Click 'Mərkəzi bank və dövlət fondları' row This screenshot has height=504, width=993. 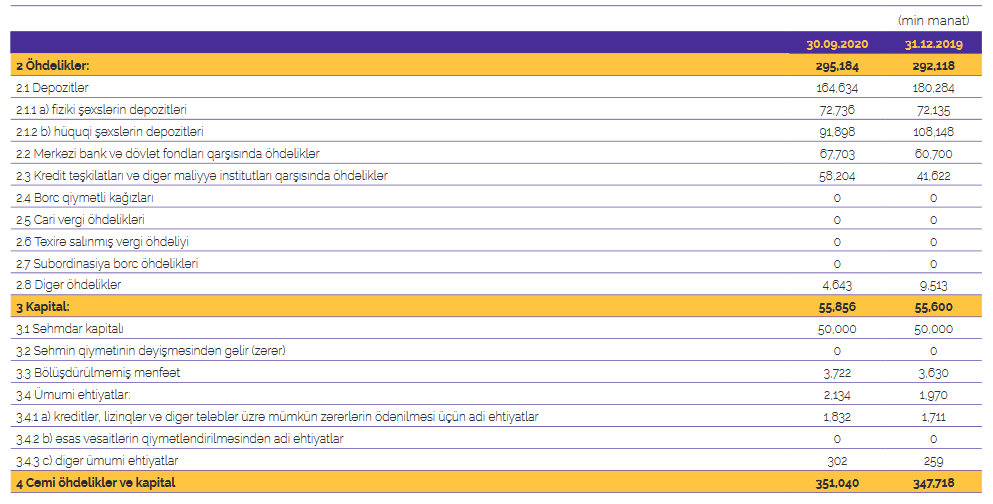tap(496, 153)
